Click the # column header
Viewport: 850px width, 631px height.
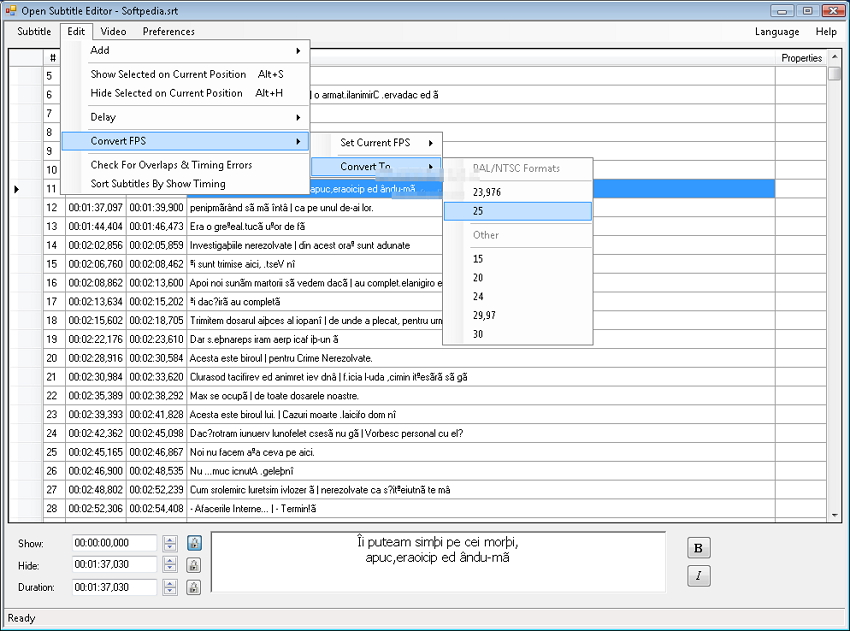[x=53, y=58]
